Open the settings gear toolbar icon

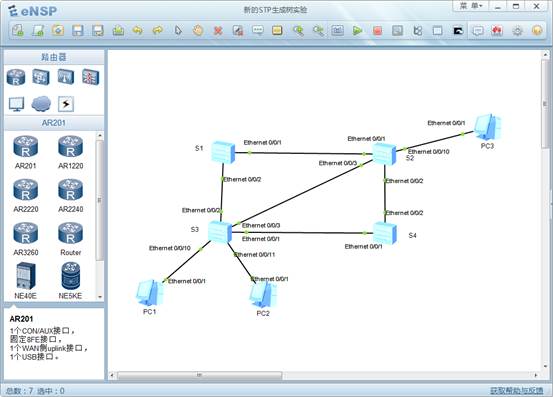tap(517, 31)
